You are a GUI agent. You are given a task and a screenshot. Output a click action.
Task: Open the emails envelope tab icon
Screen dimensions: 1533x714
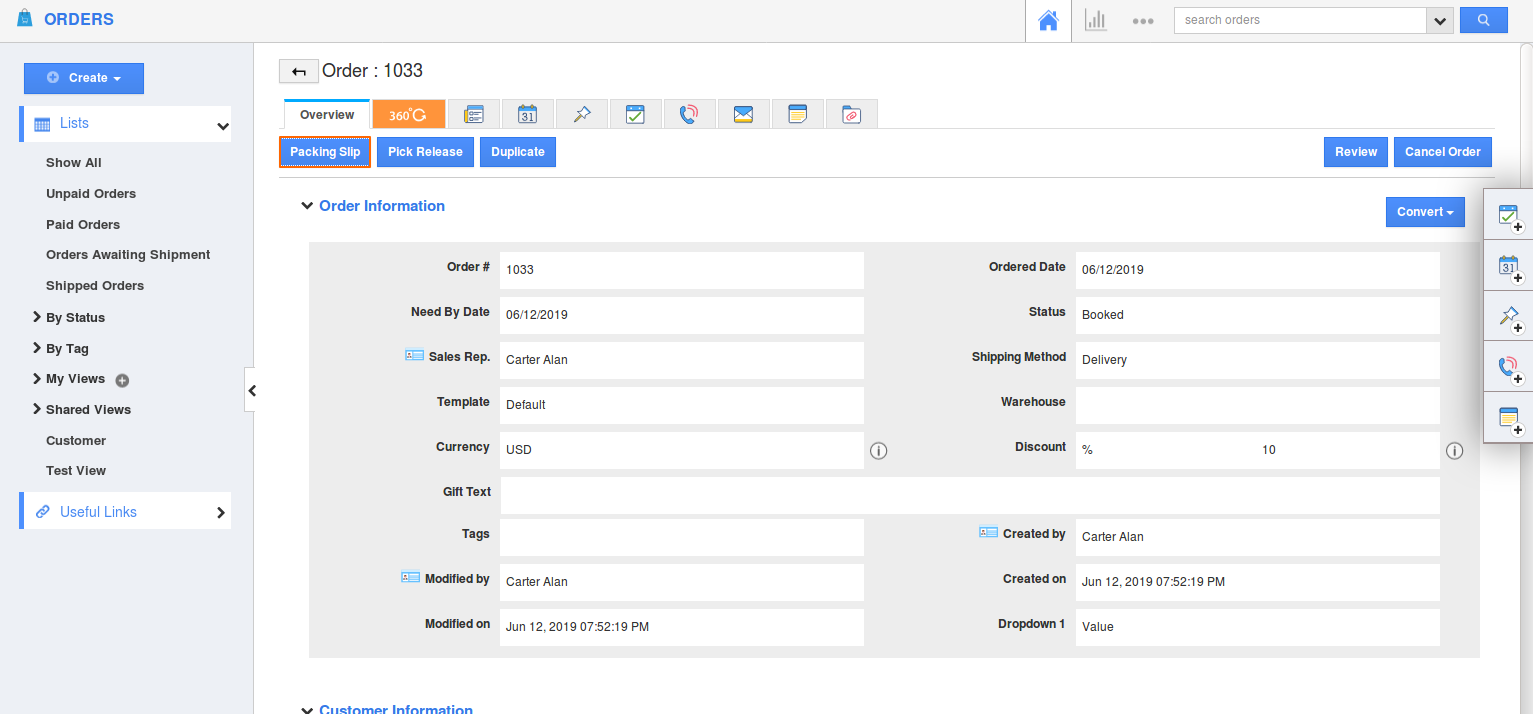[743, 114]
